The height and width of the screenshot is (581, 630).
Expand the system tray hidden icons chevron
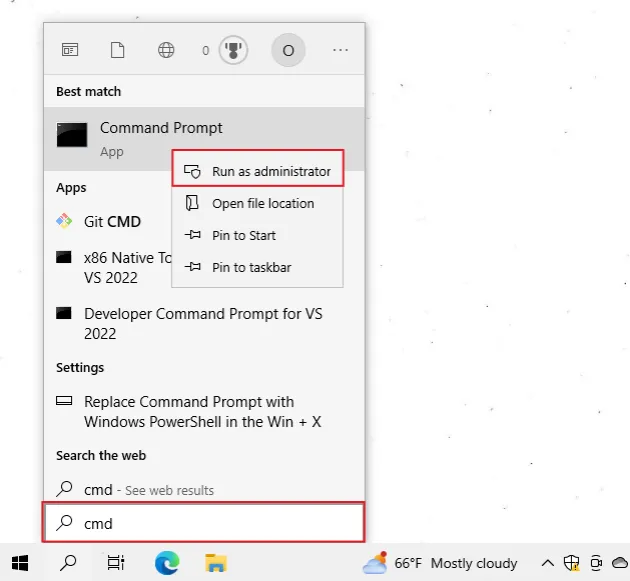[x=548, y=563]
